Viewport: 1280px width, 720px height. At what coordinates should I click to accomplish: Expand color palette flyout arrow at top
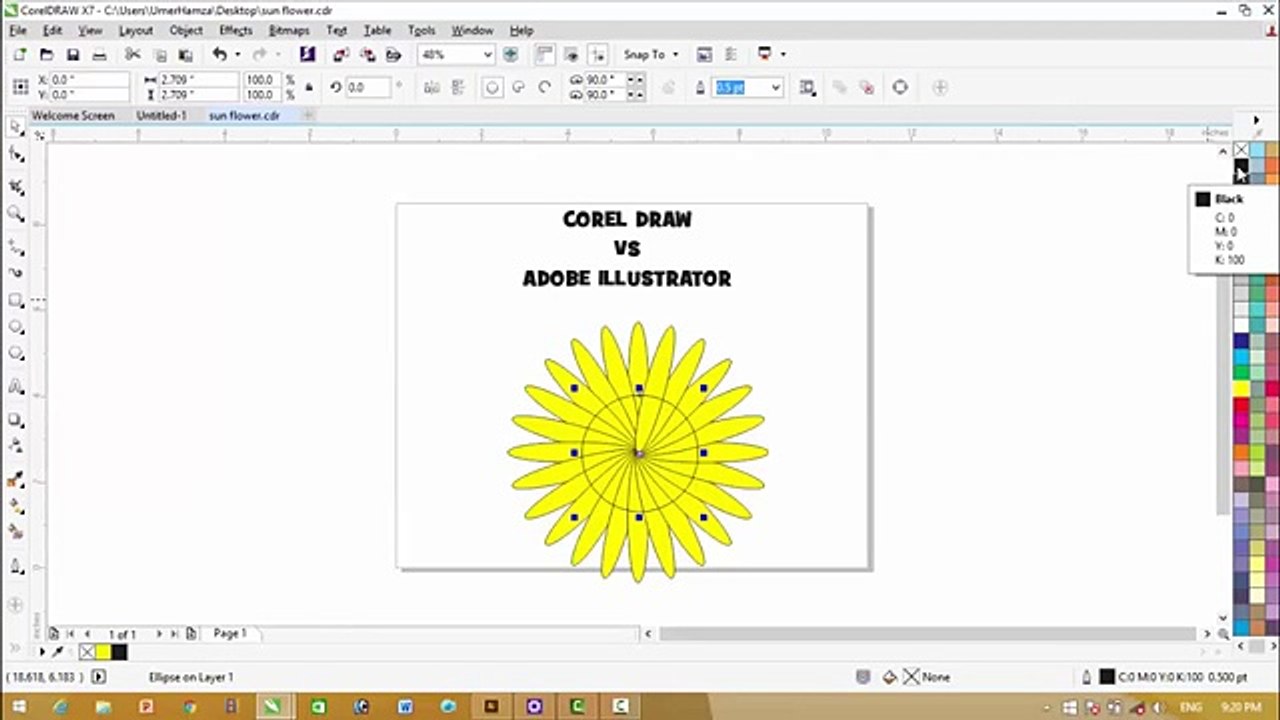1257,120
